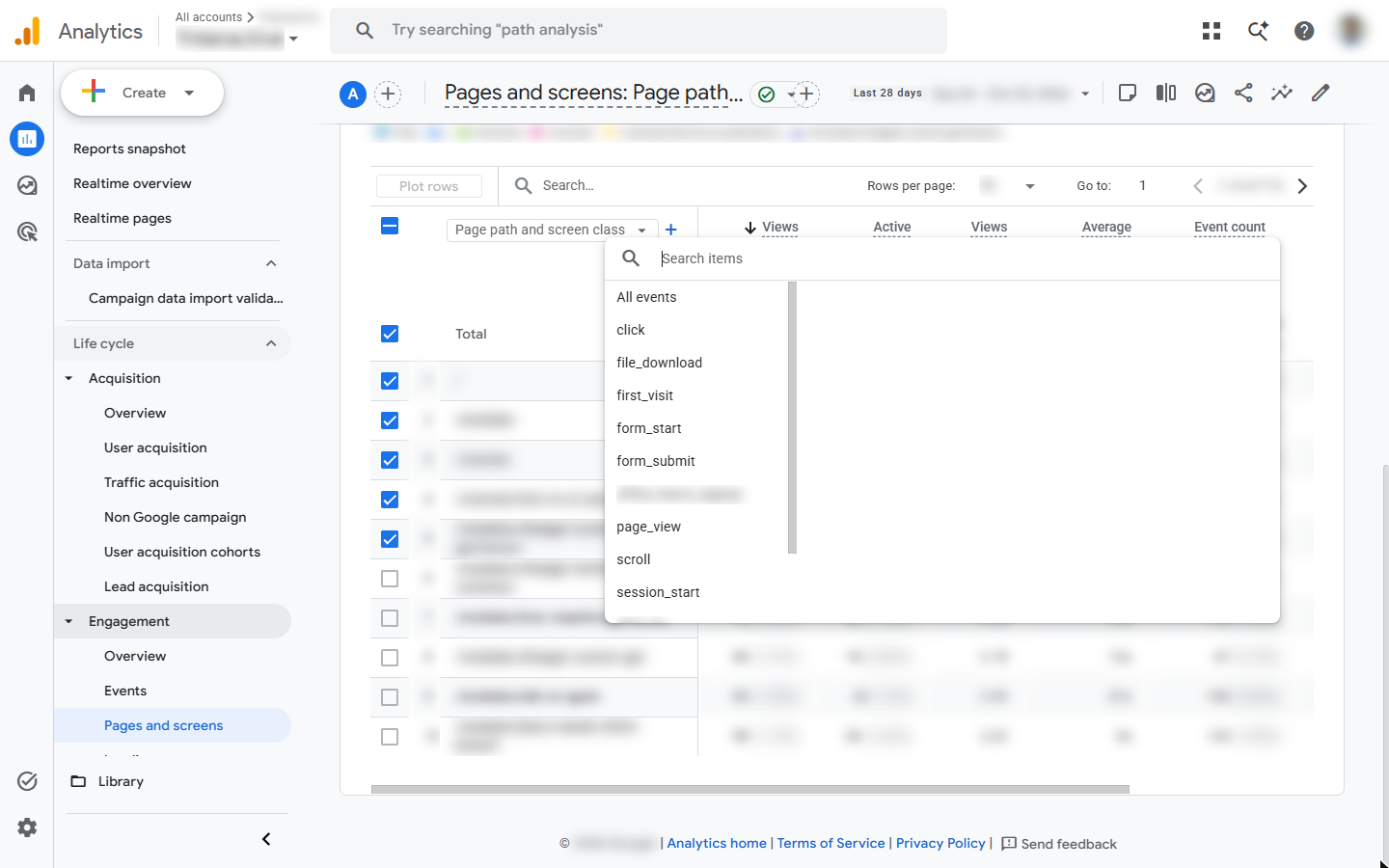
Task: Click the top Analytics search bar
Action: pos(638,31)
